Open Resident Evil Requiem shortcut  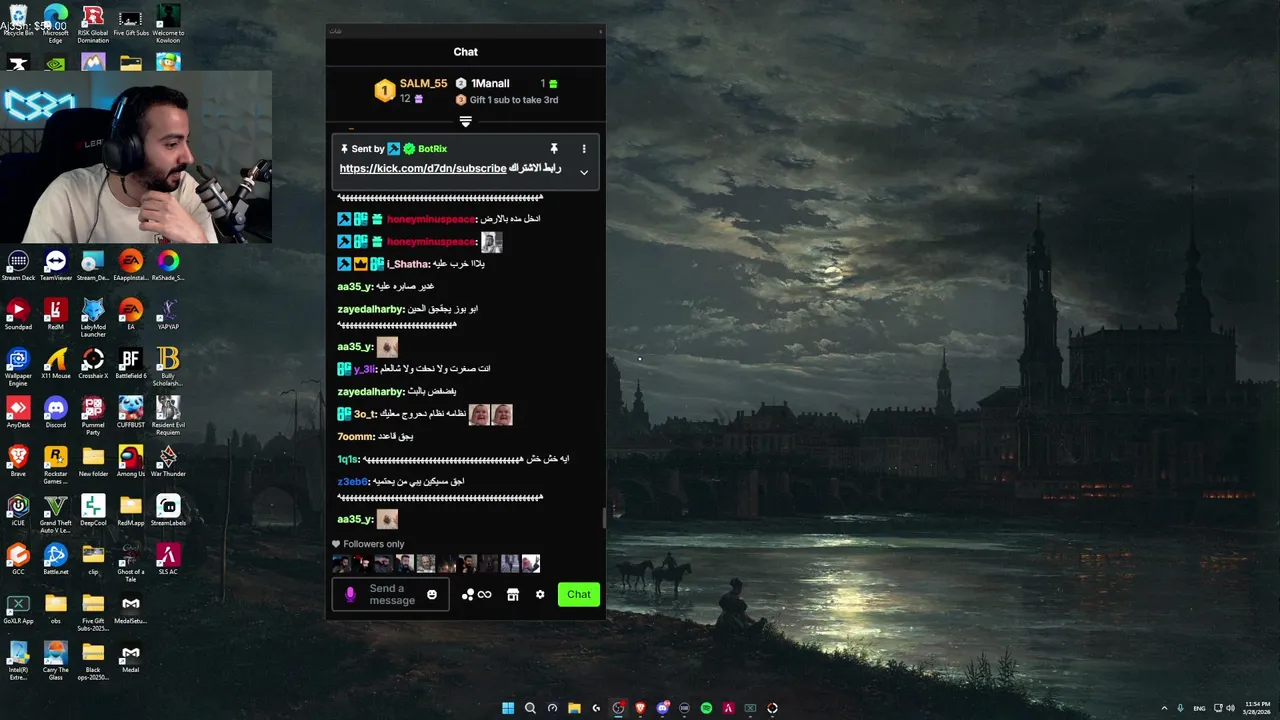coord(168,417)
